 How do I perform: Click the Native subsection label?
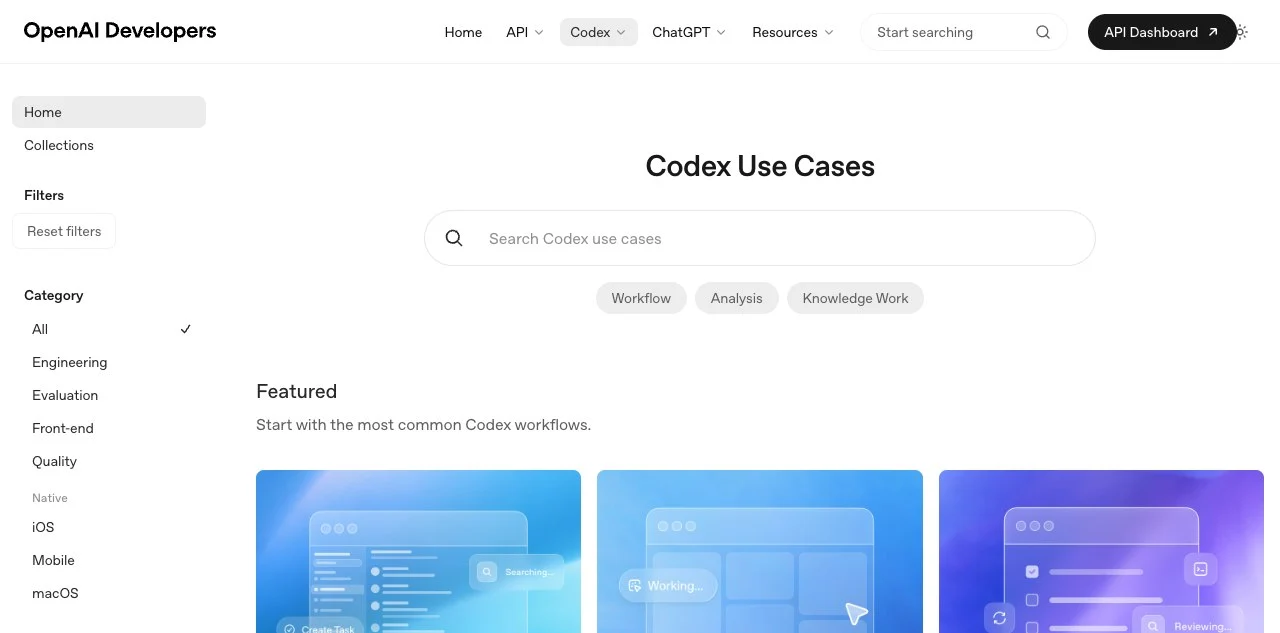pyautogui.click(x=50, y=498)
